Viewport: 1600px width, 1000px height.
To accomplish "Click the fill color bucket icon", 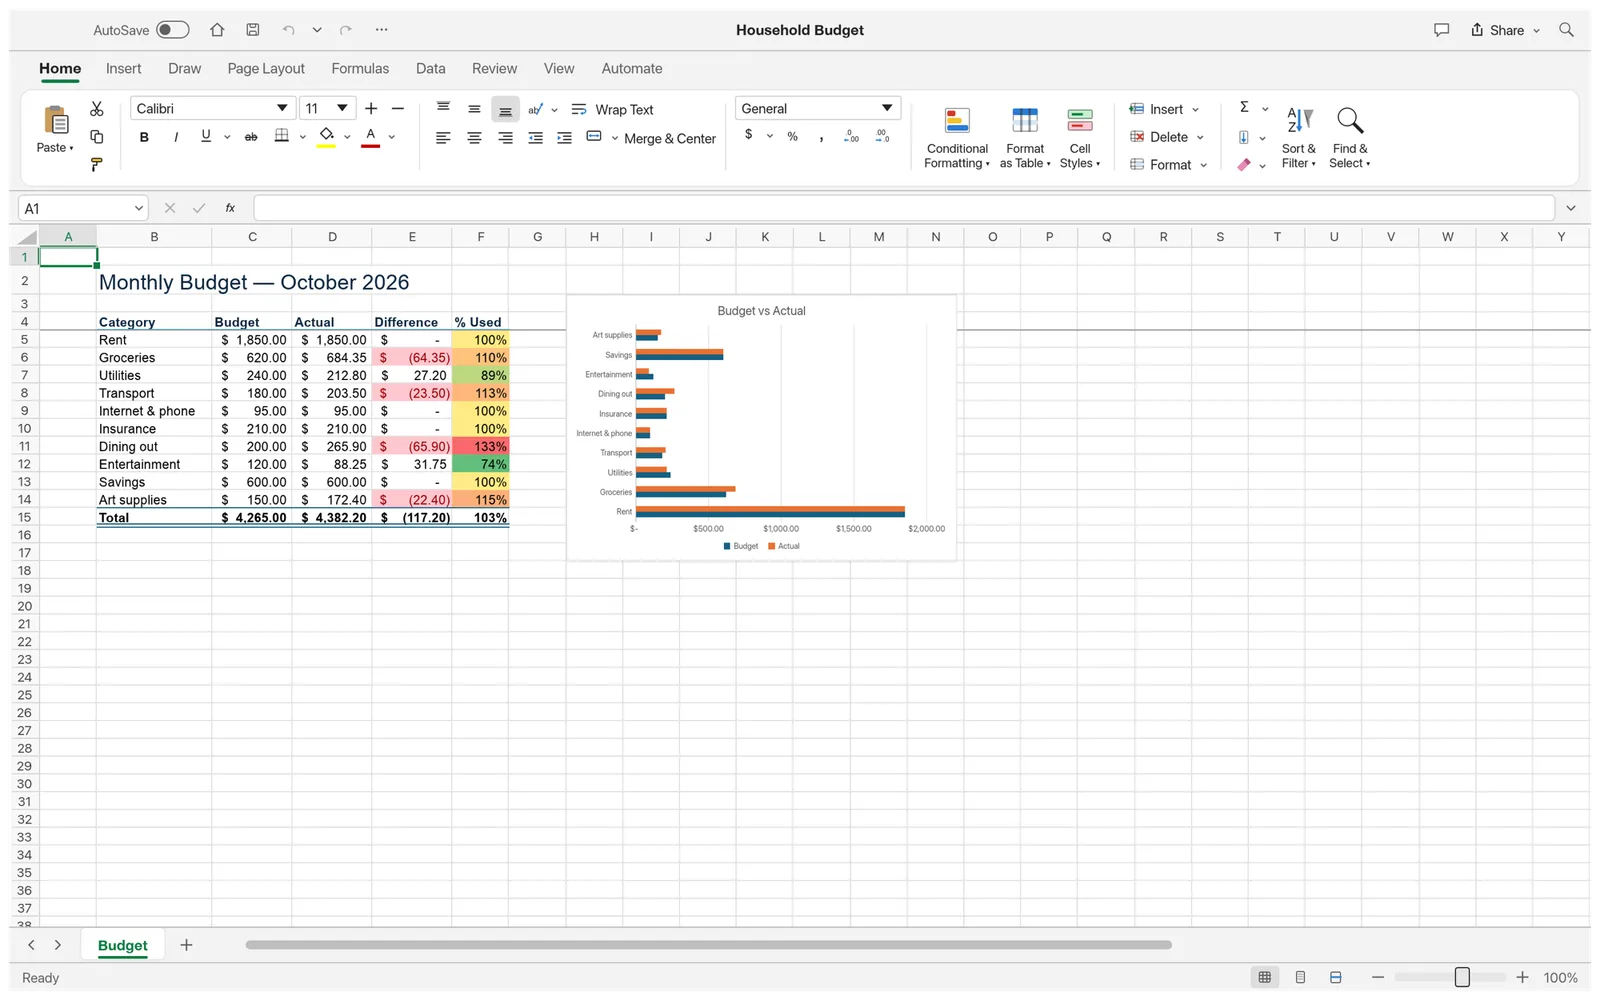I will [326, 136].
